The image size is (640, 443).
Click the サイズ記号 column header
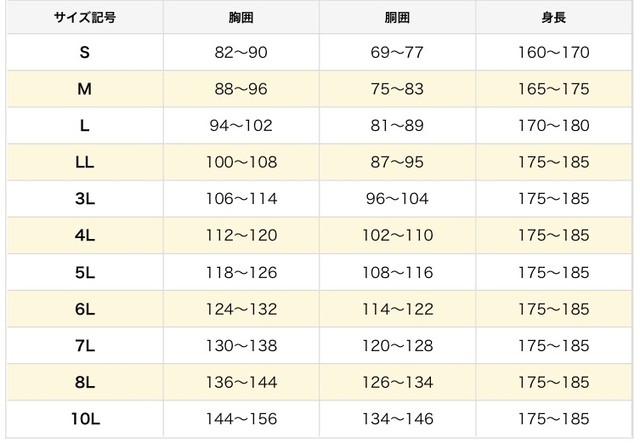tap(85, 18)
